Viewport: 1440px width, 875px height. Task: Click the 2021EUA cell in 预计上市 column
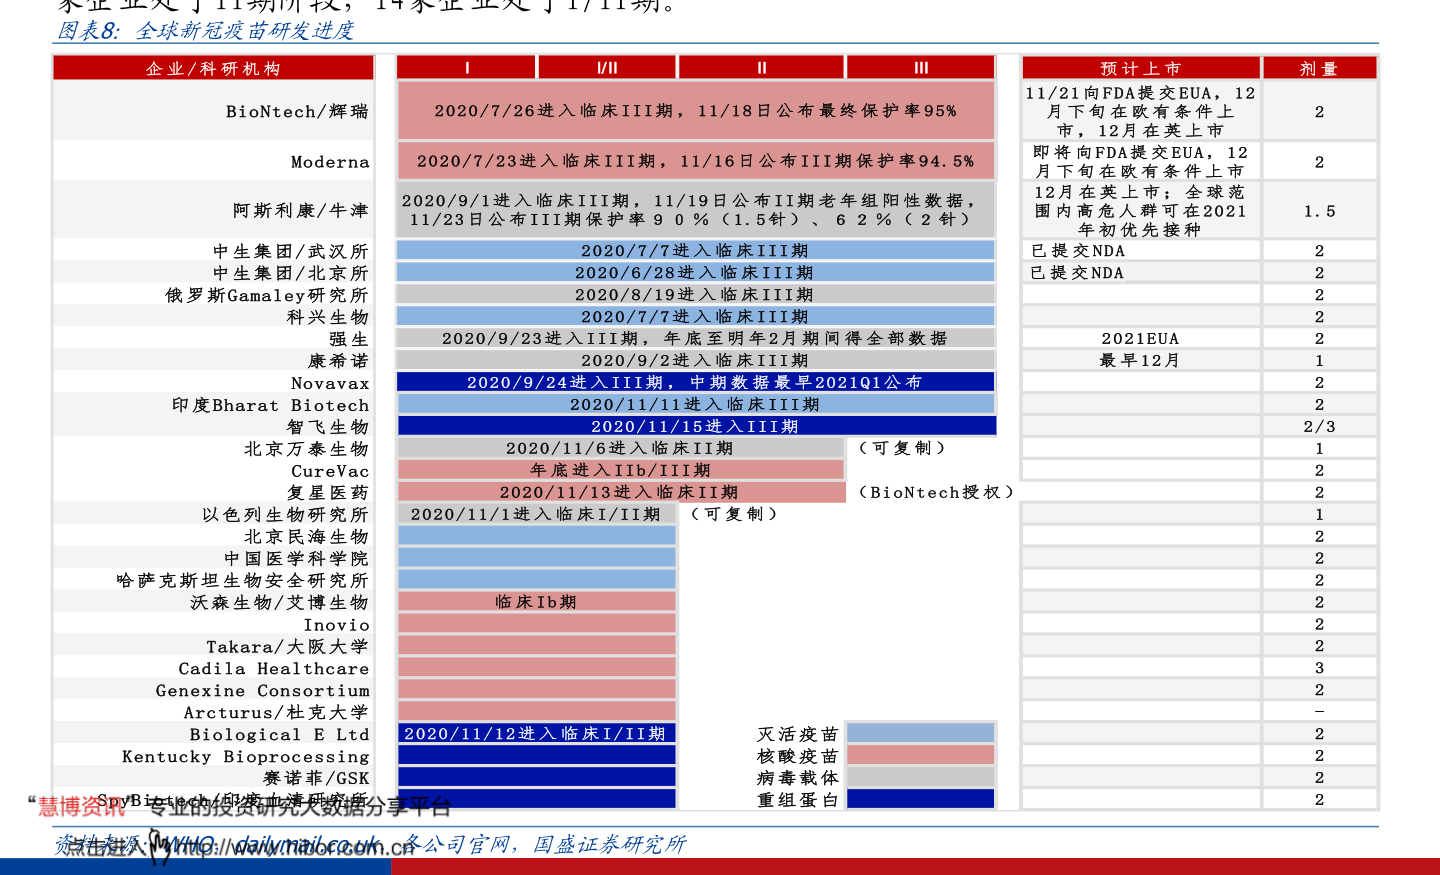[x=1140, y=339]
